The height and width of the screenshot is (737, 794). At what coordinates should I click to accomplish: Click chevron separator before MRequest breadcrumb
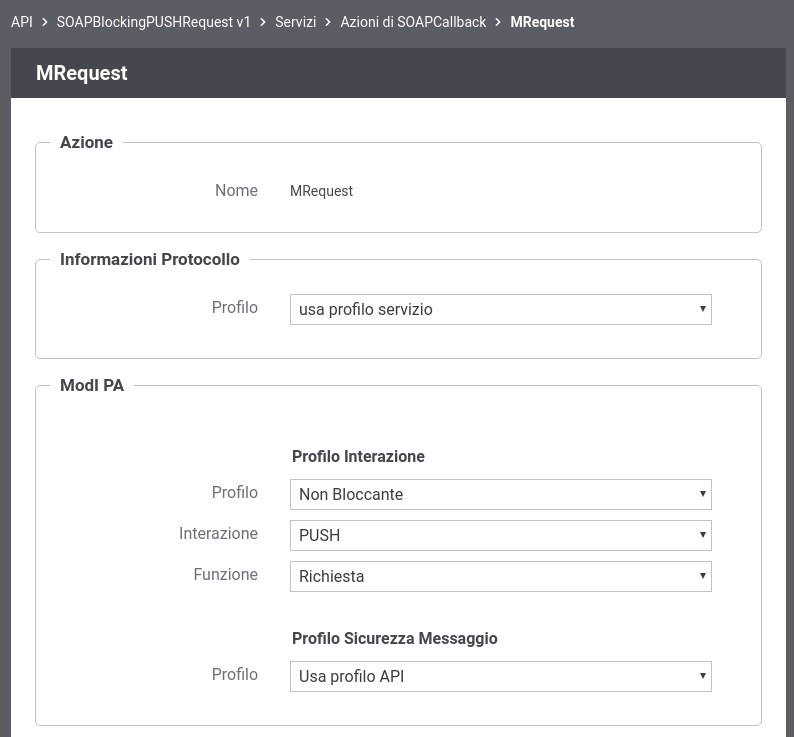tap(498, 22)
